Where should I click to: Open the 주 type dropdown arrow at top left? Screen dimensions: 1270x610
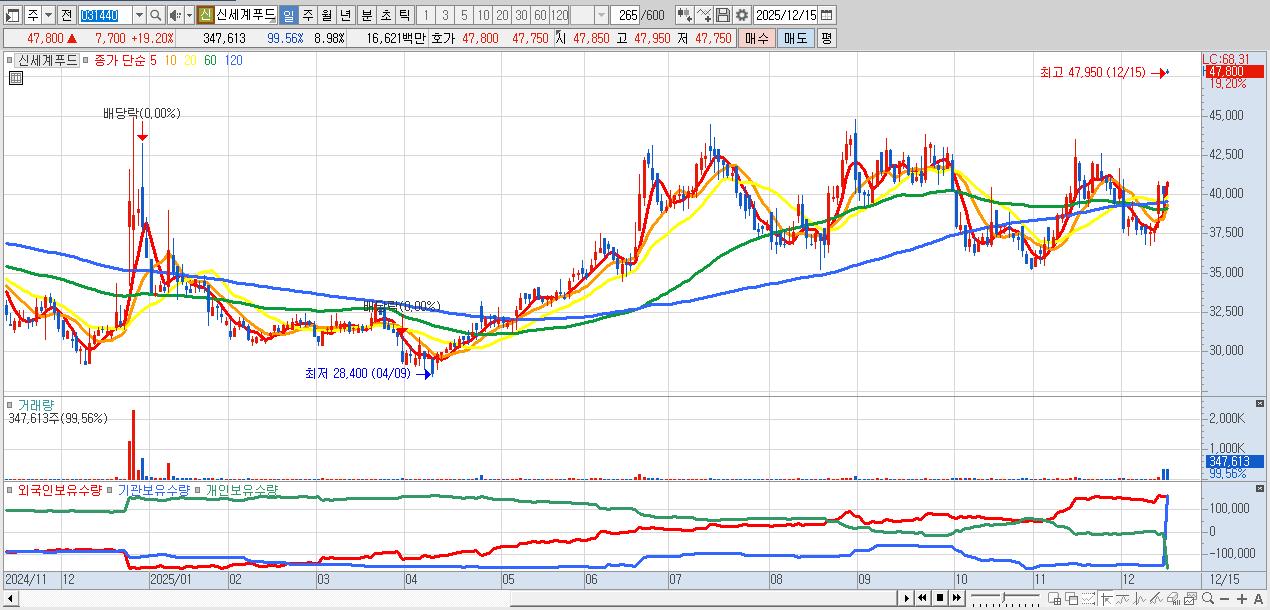[x=48, y=15]
